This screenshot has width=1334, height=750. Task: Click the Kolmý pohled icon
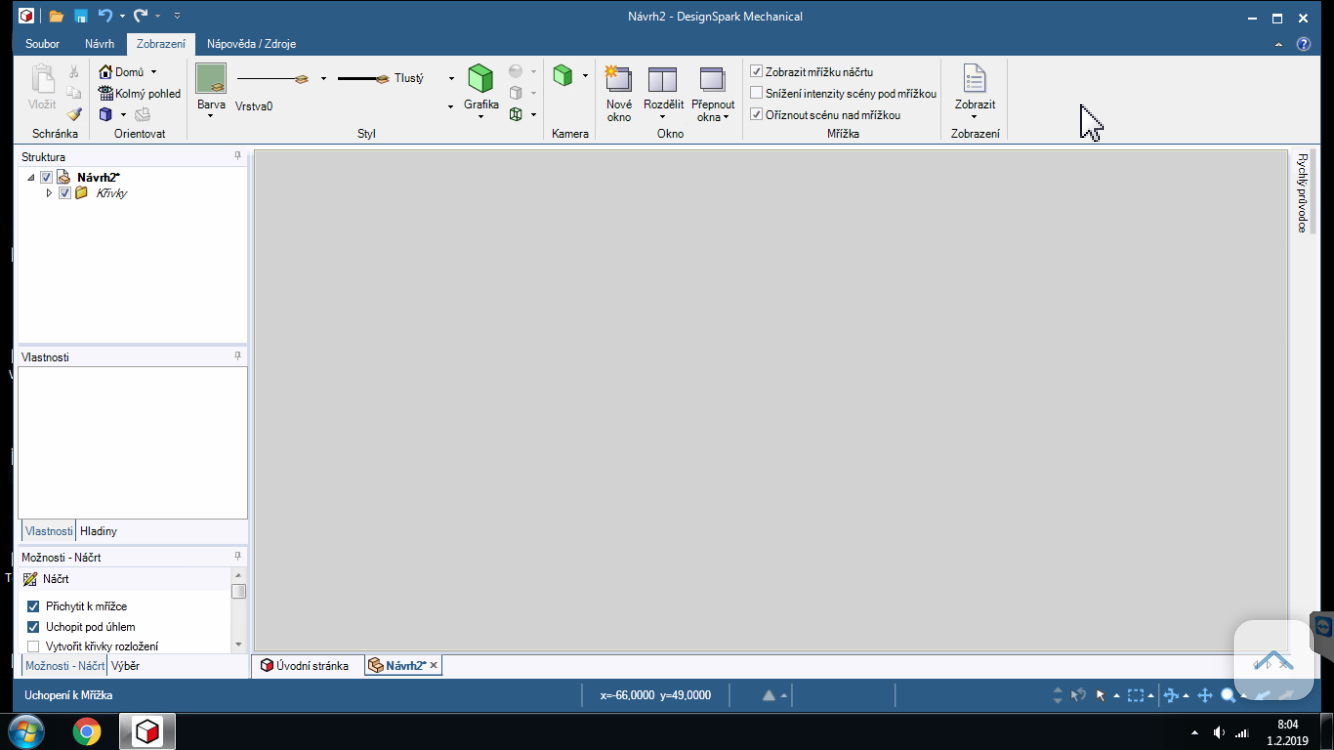coord(106,93)
